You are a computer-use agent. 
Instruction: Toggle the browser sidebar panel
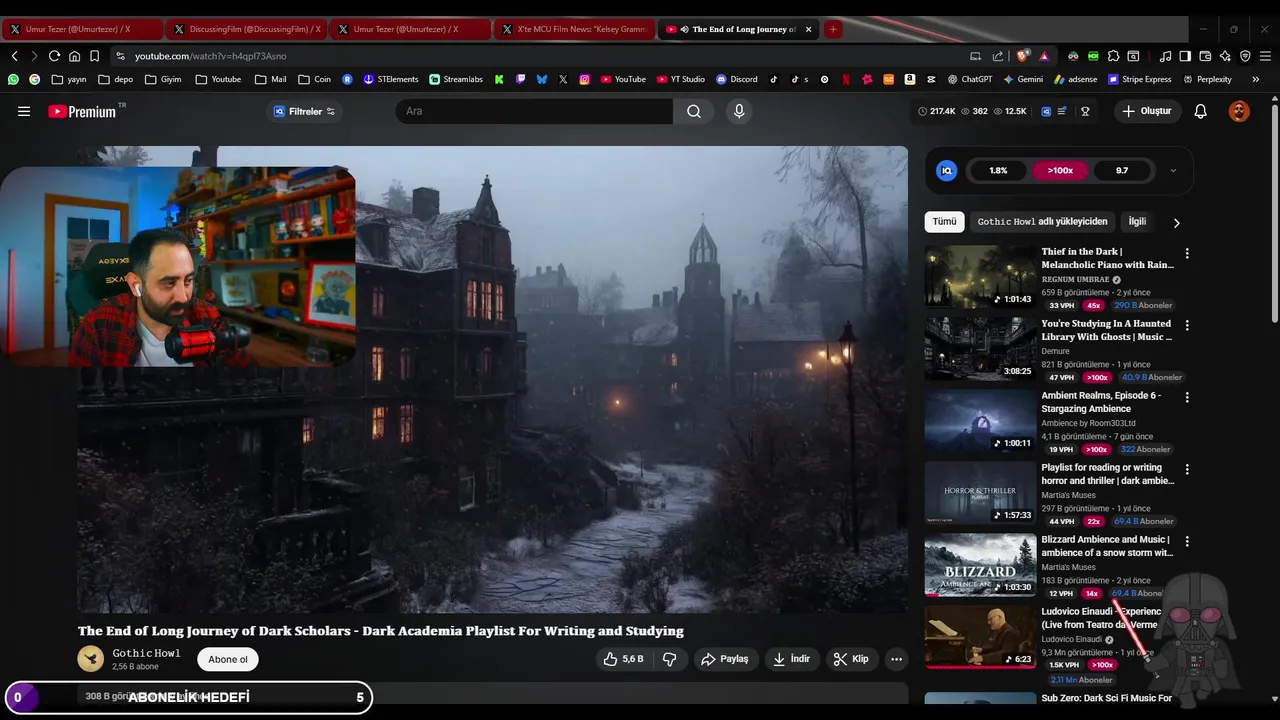click(1185, 56)
